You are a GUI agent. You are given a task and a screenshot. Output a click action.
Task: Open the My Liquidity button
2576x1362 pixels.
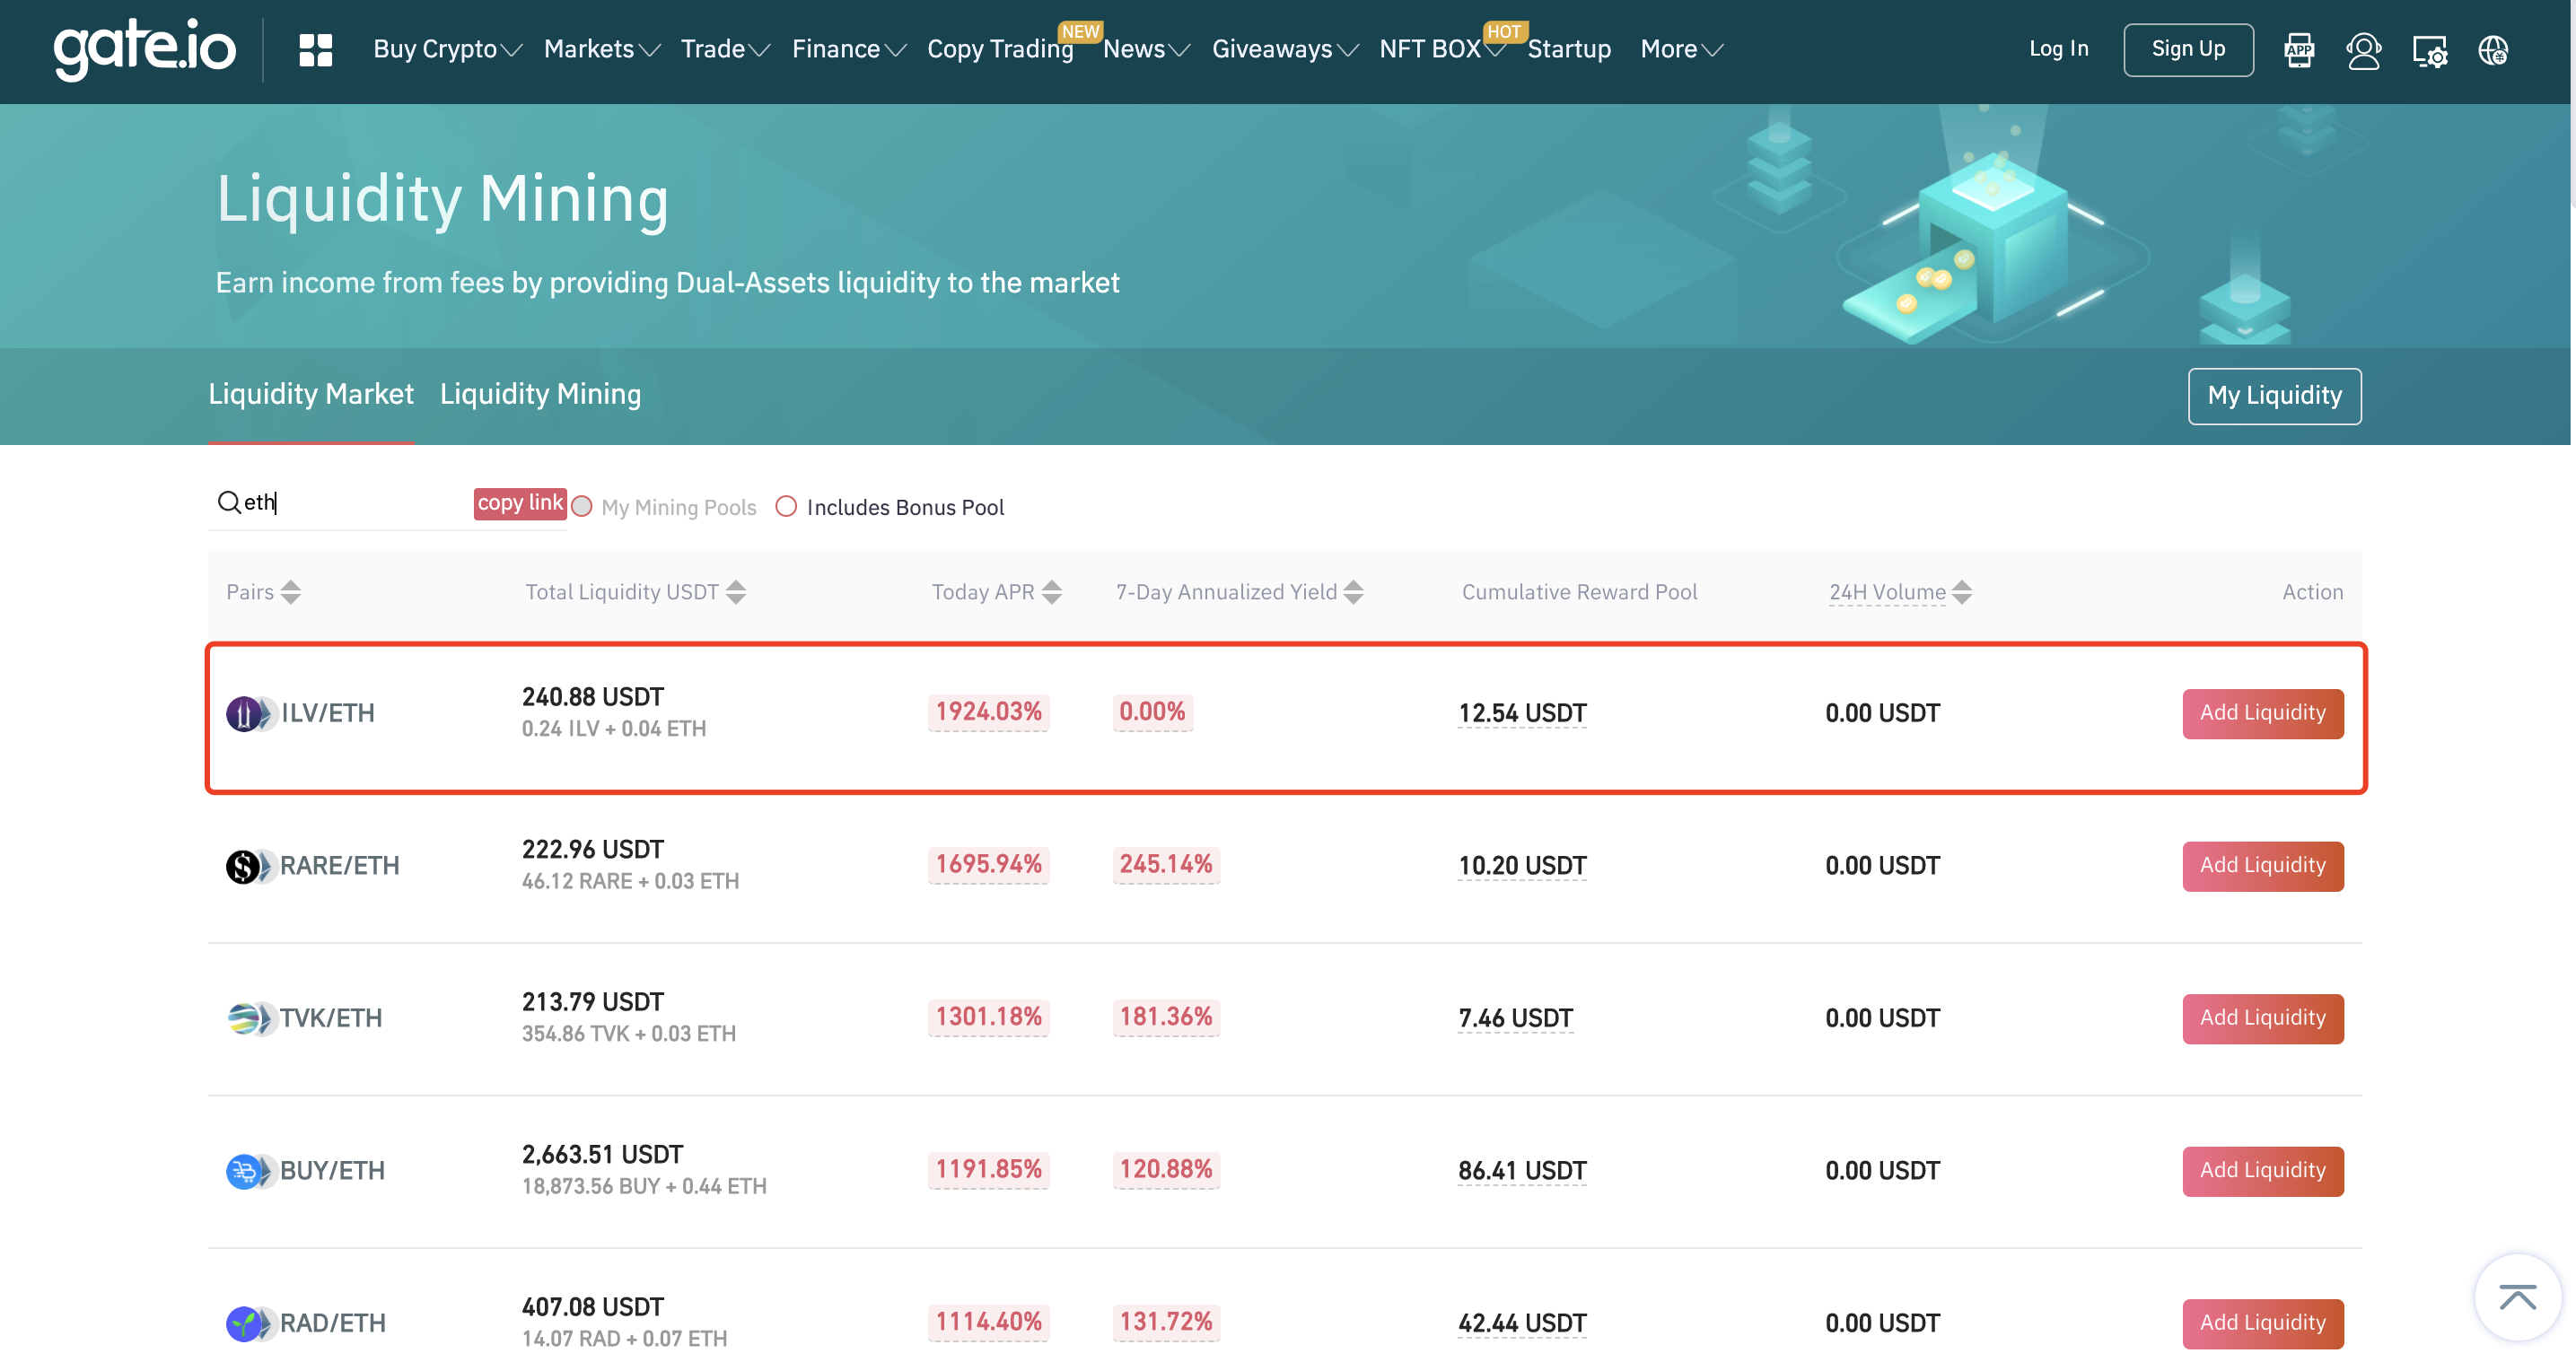click(x=2274, y=396)
